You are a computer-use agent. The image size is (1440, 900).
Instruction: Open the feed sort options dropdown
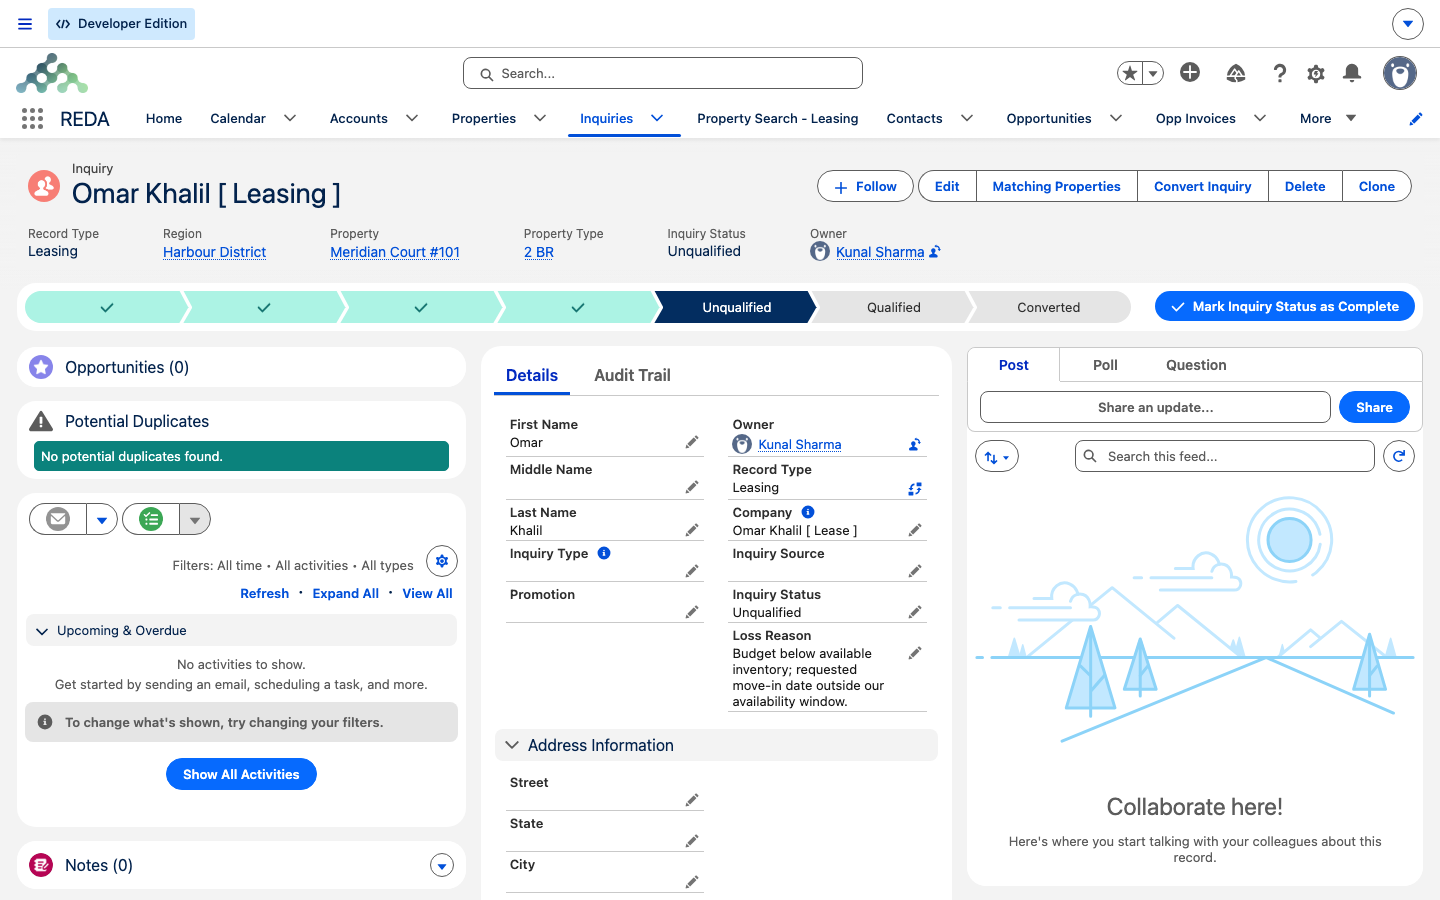(x=997, y=457)
